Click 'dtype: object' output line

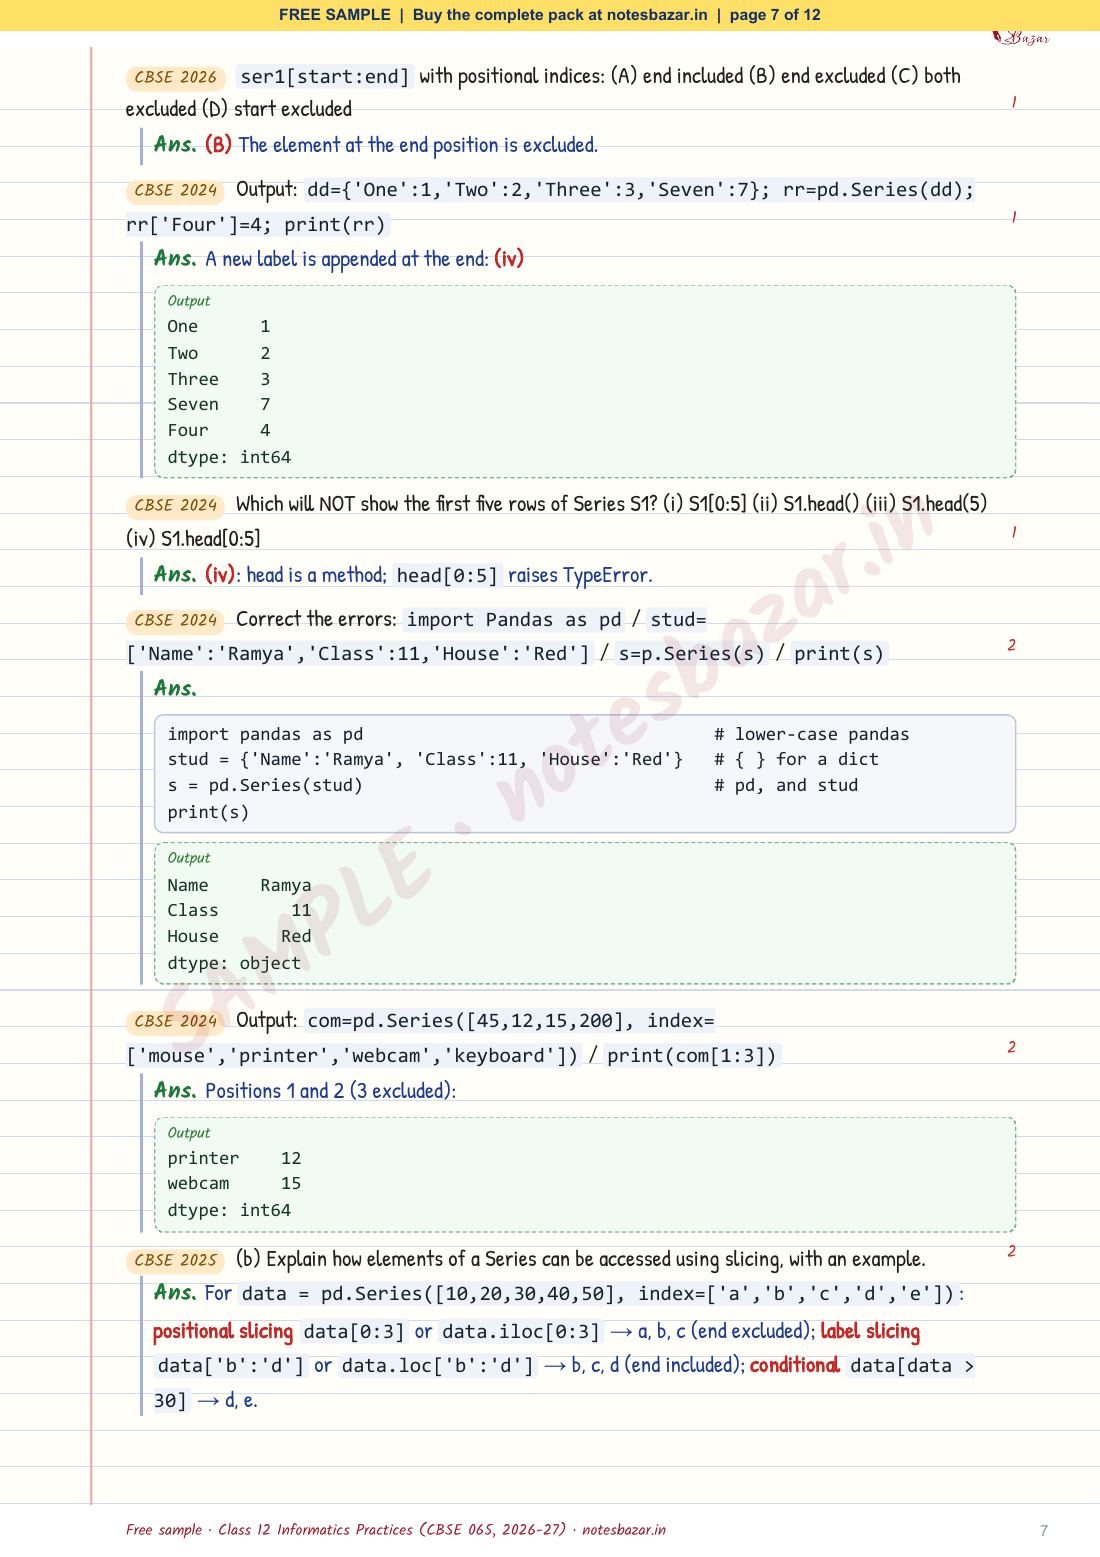234,963
